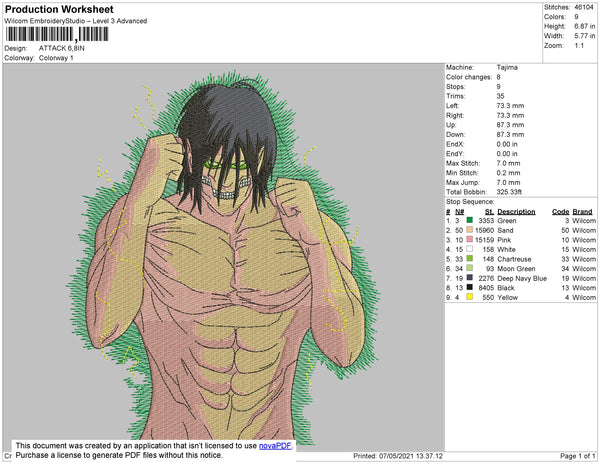600x464 pixels.
Task: Click the Black thread color swatch
Action: tap(470, 287)
